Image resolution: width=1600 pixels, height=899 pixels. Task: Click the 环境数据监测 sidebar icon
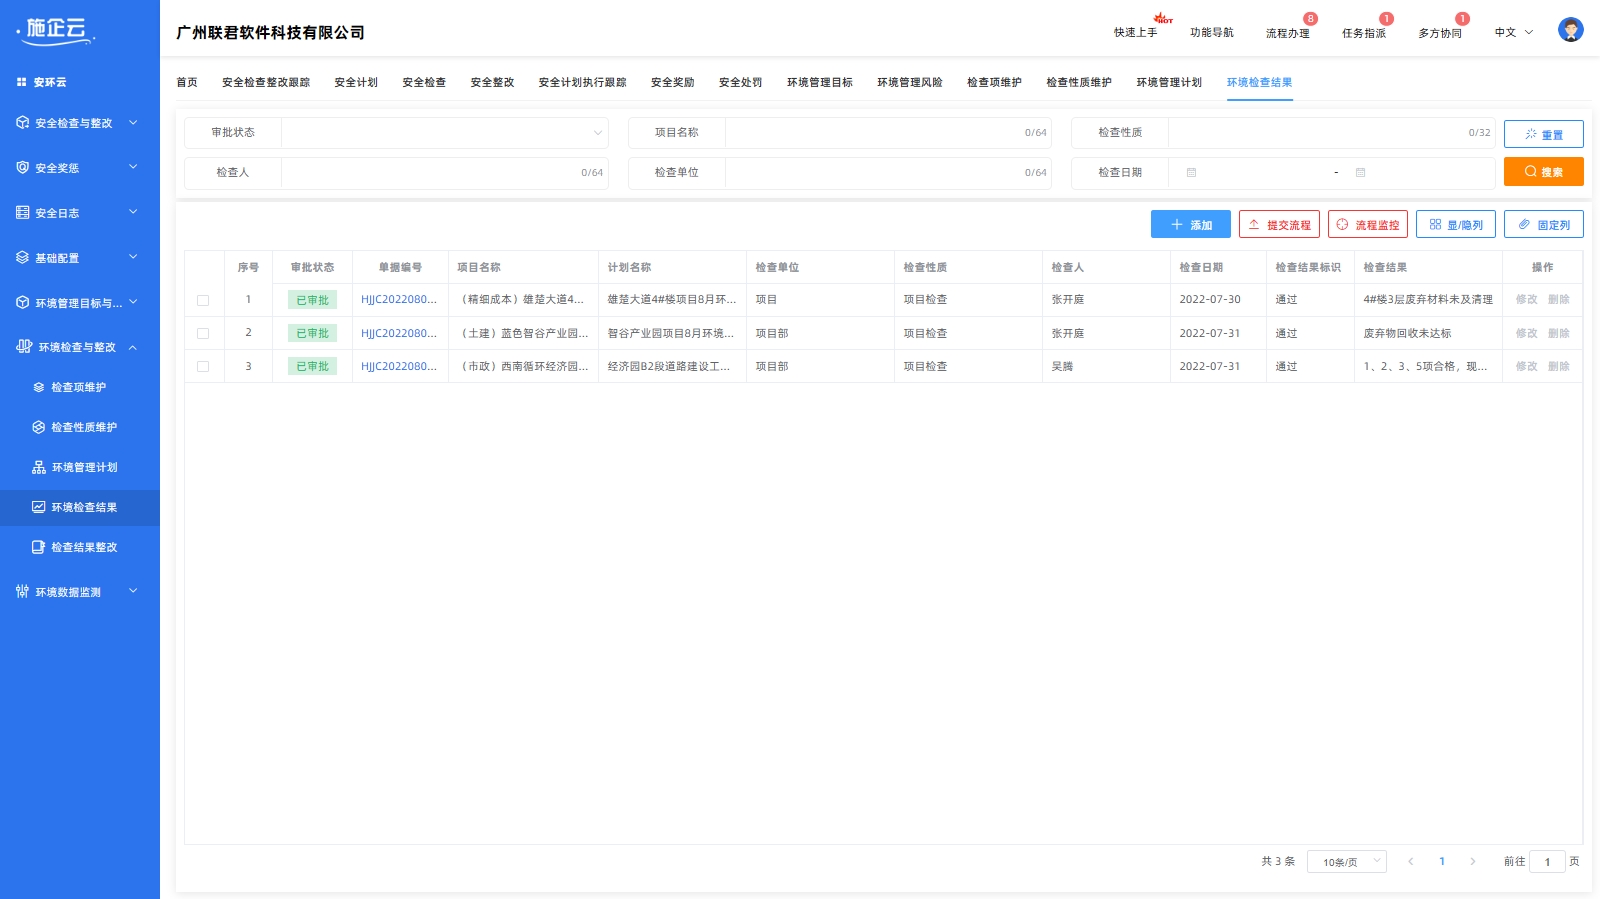(23, 592)
